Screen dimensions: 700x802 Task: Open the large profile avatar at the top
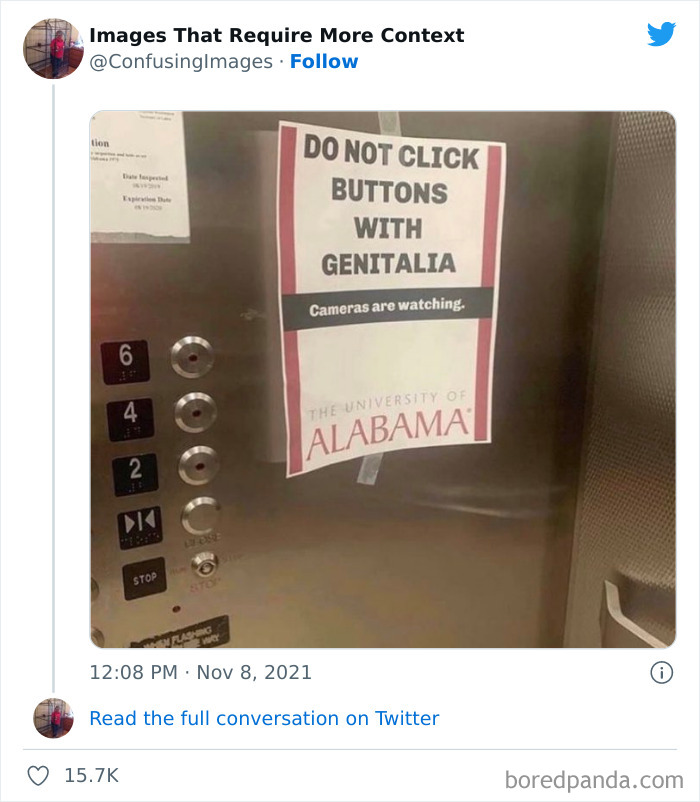pyautogui.click(x=53, y=48)
